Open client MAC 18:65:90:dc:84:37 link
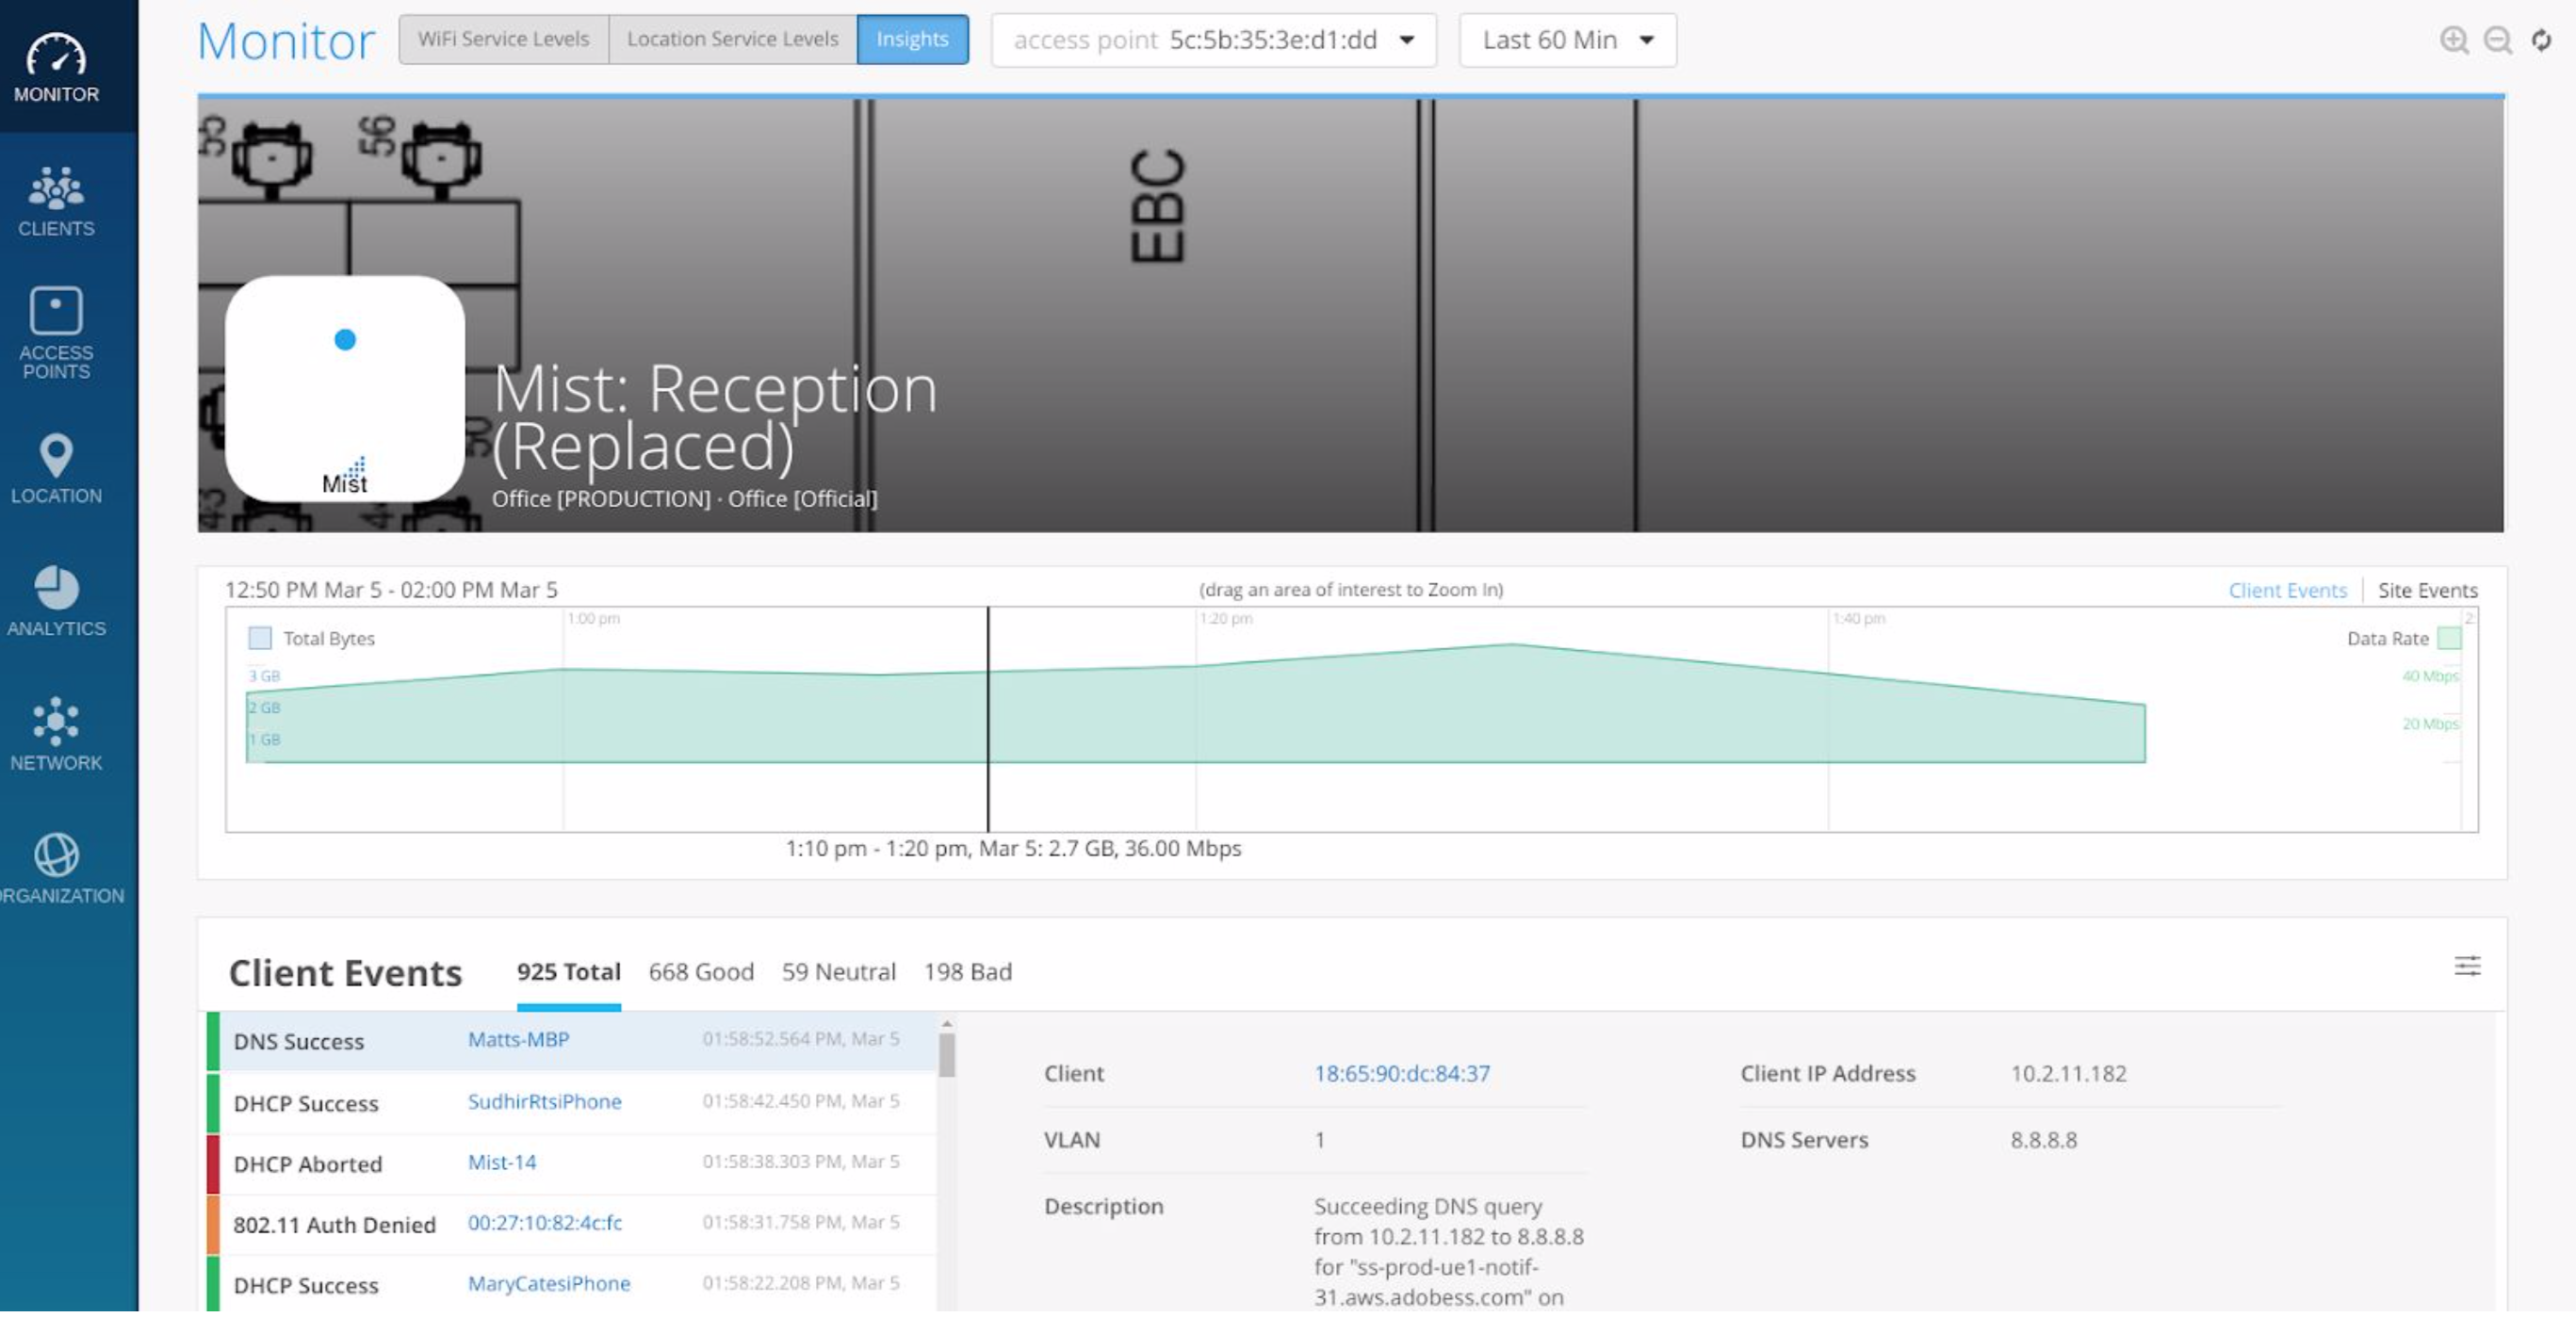The height and width of the screenshot is (1317, 2576). (x=1401, y=1073)
